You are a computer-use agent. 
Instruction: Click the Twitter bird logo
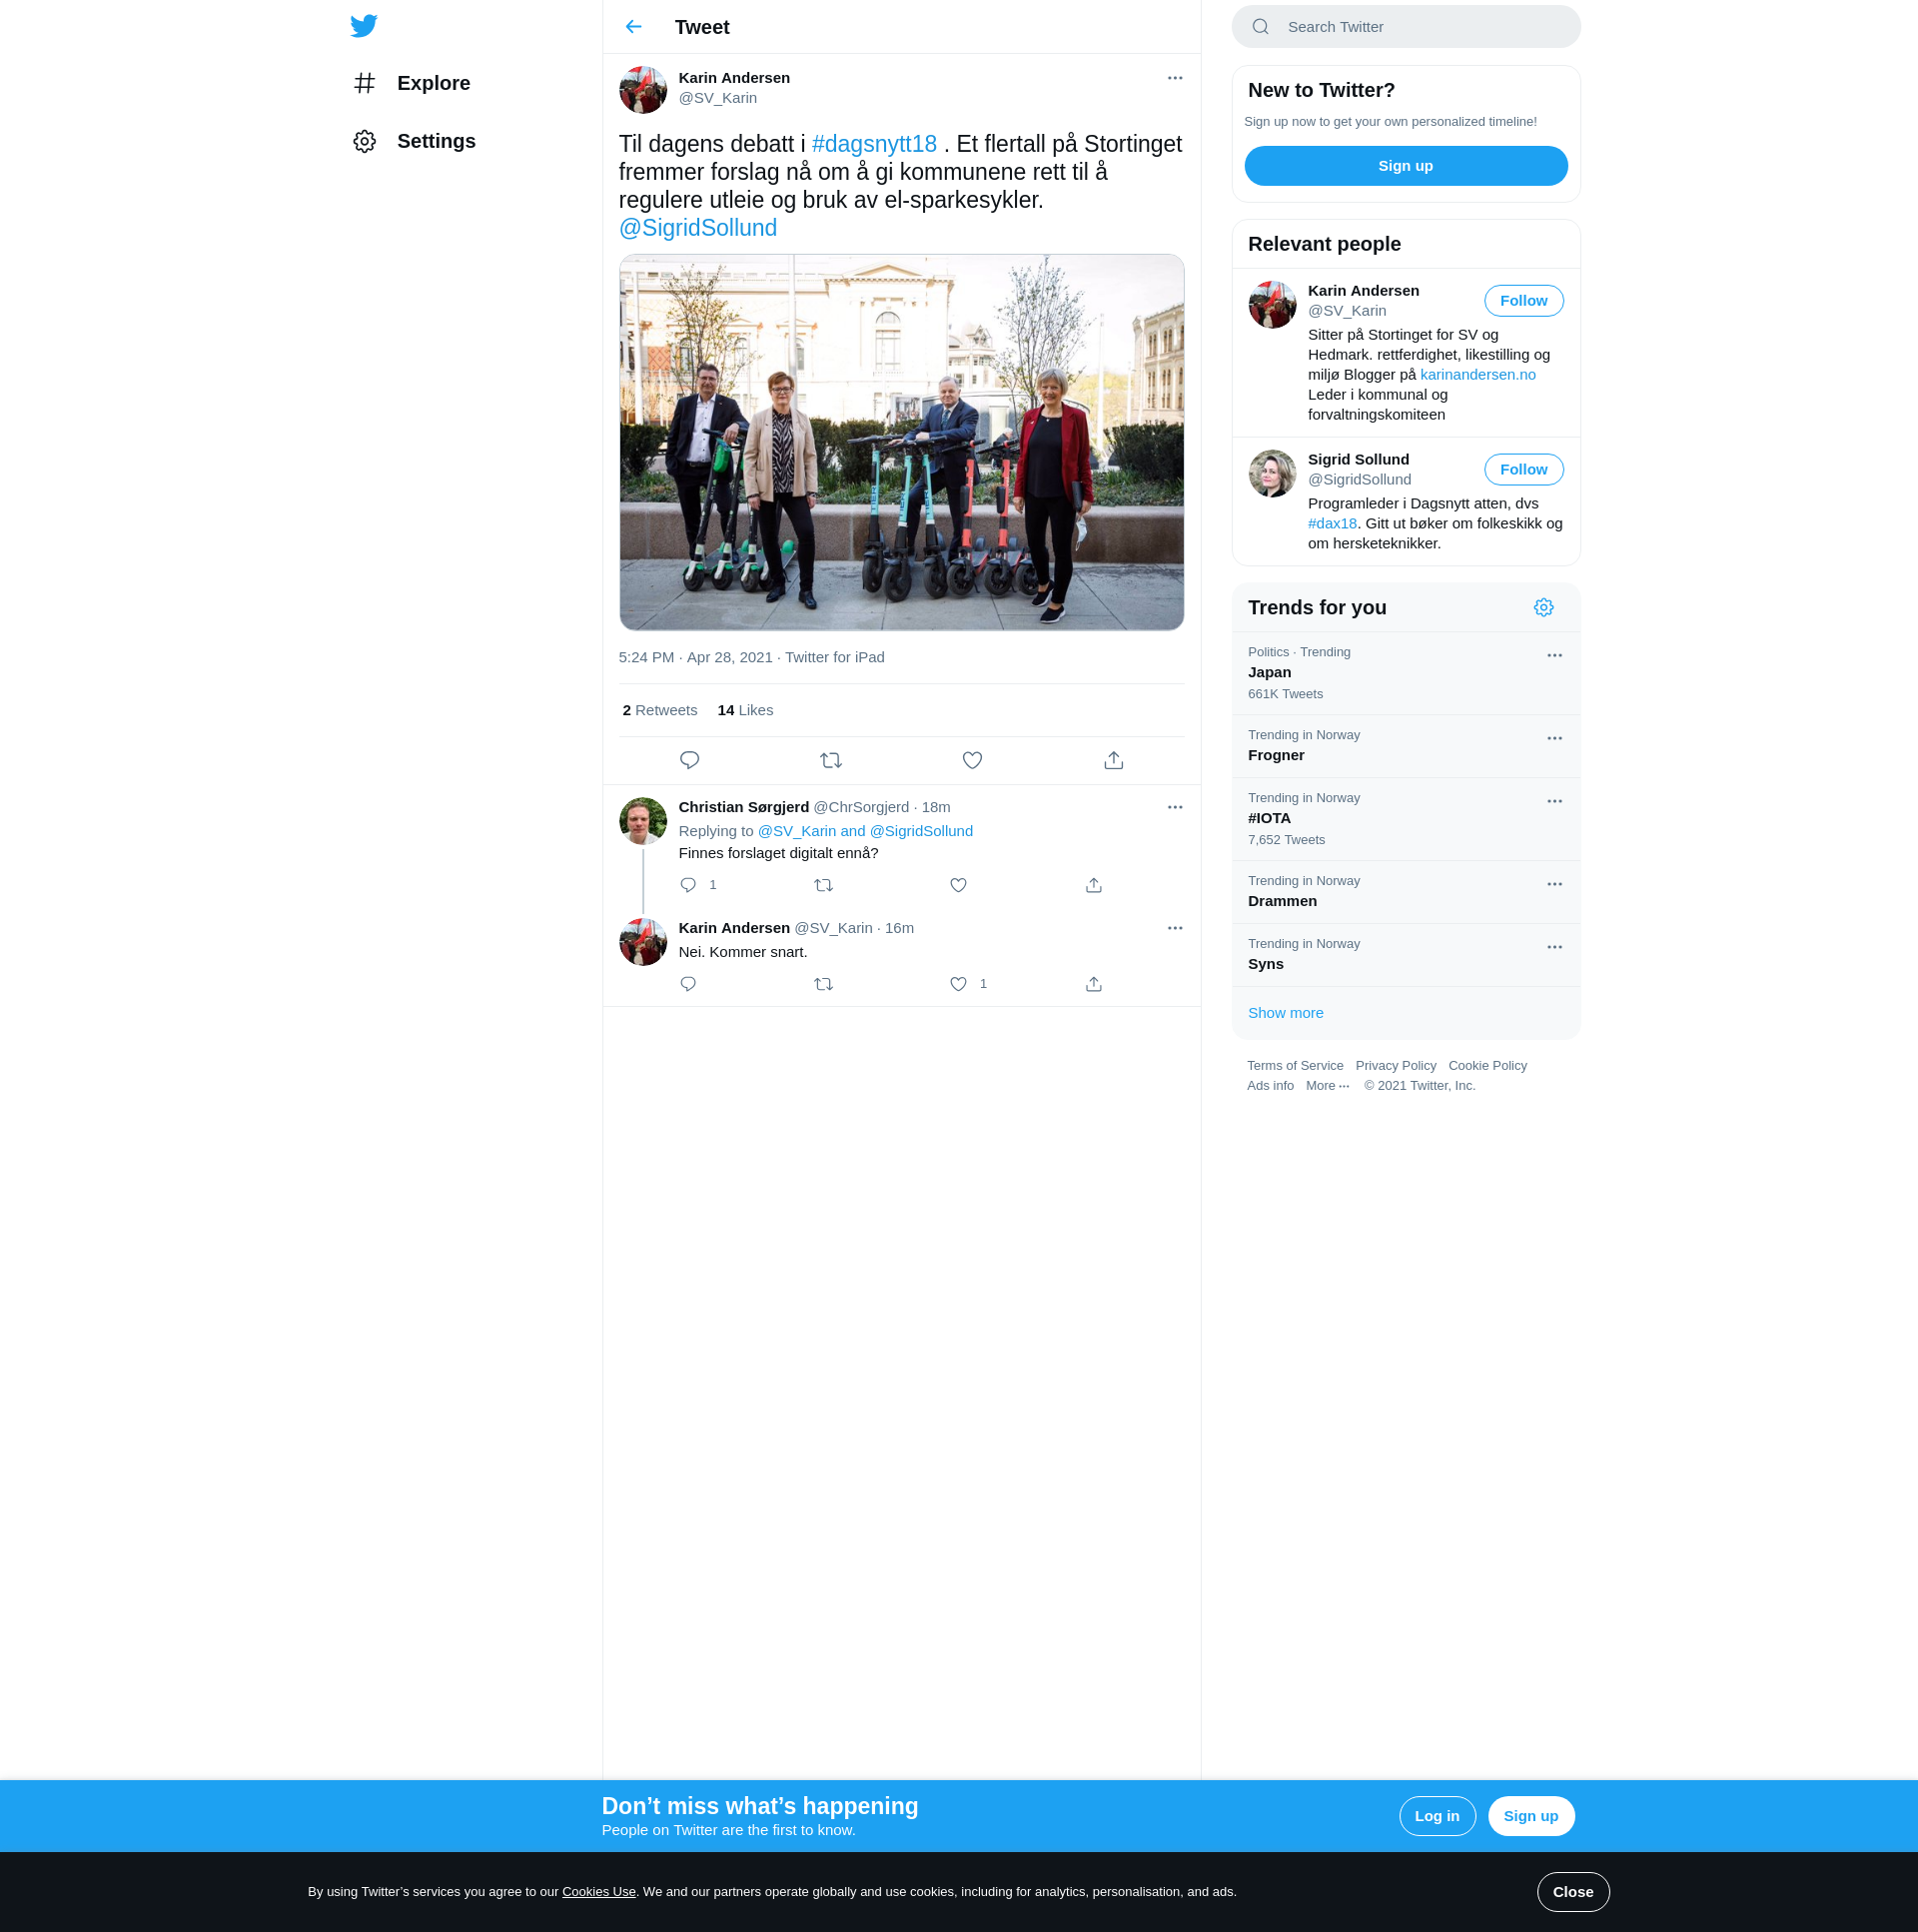pos(364,26)
